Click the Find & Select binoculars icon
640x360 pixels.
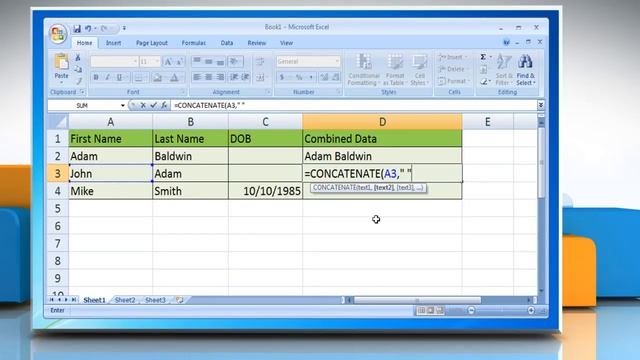[x=525, y=62]
